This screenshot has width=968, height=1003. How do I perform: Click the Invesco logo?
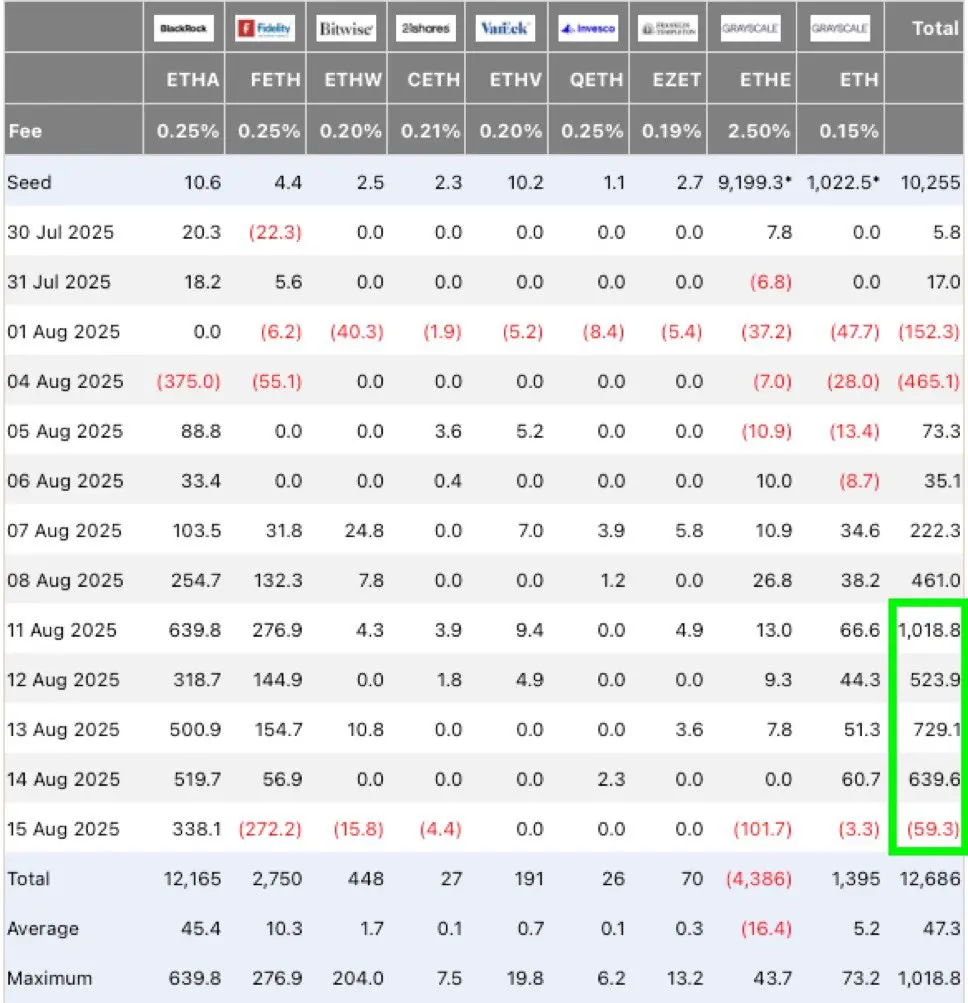tap(588, 28)
